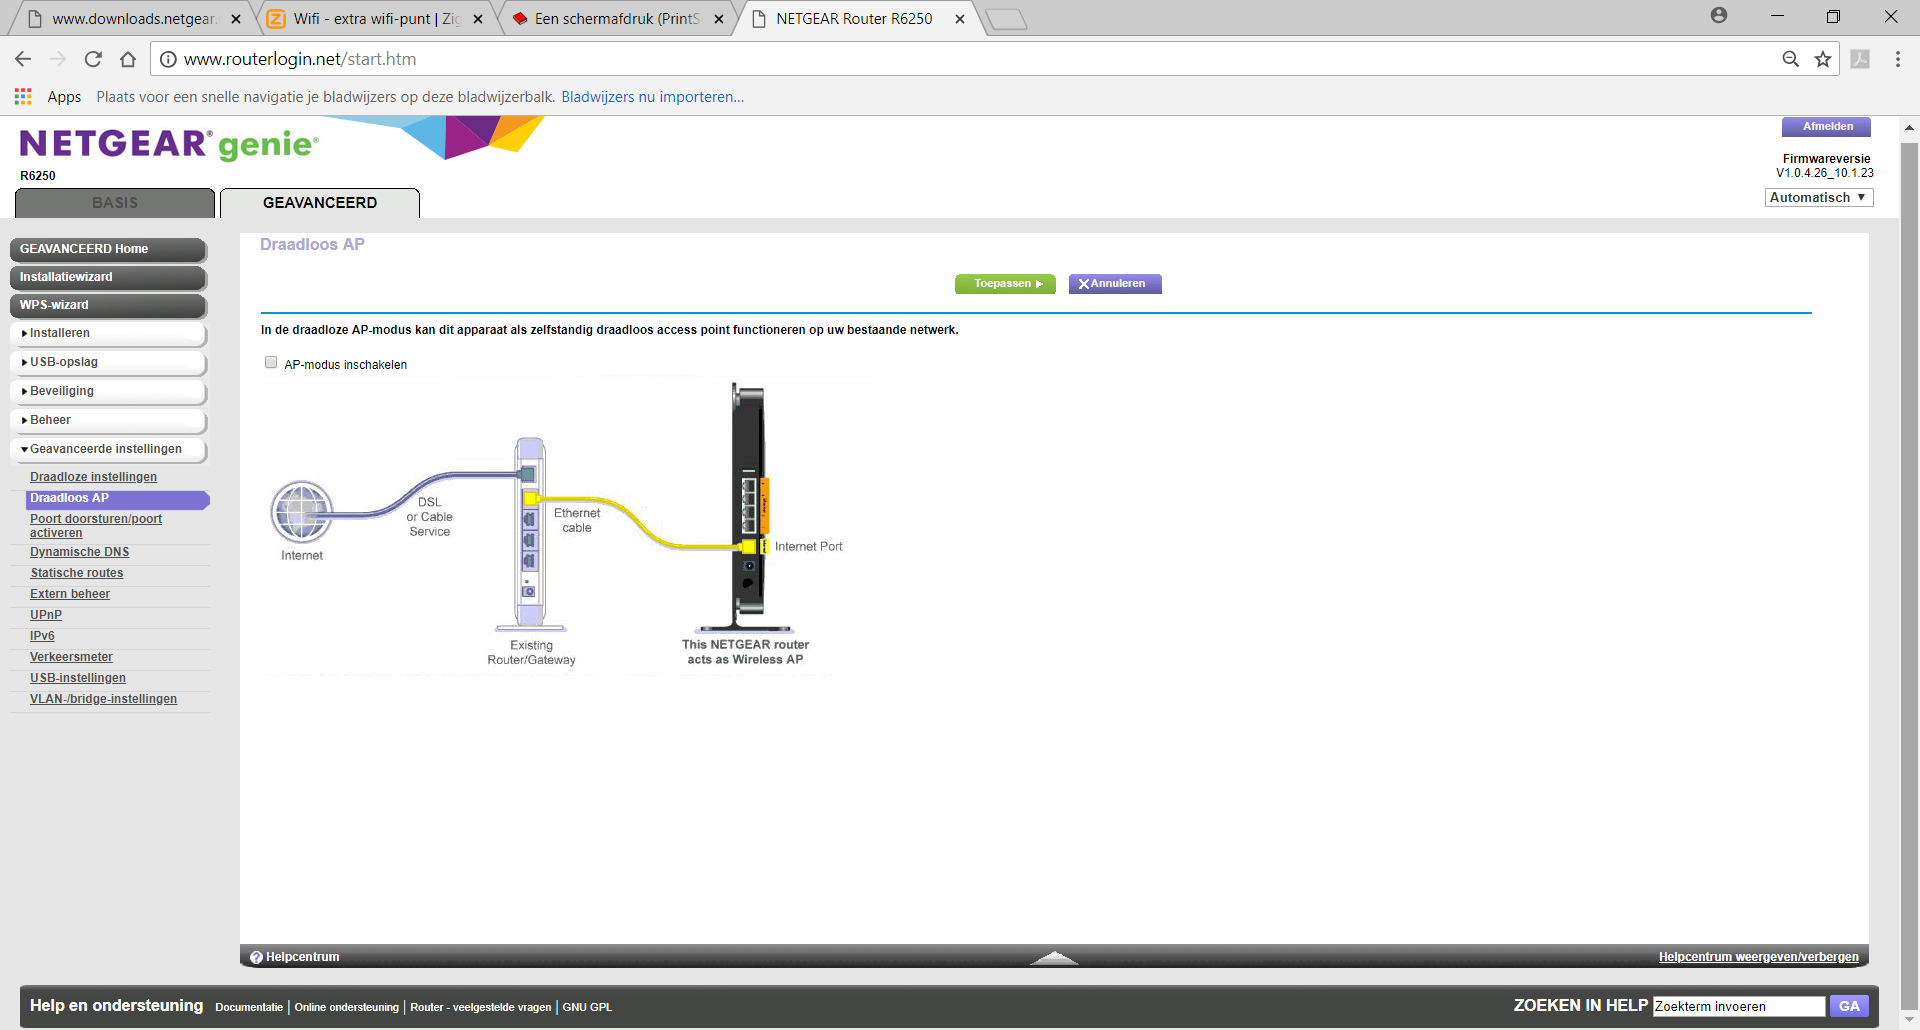Image resolution: width=1920 pixels, height=1030 pixels.
Task: Click the Helpcentrum question mark icon
Action: pyautogui.click(x=256, y=957)
